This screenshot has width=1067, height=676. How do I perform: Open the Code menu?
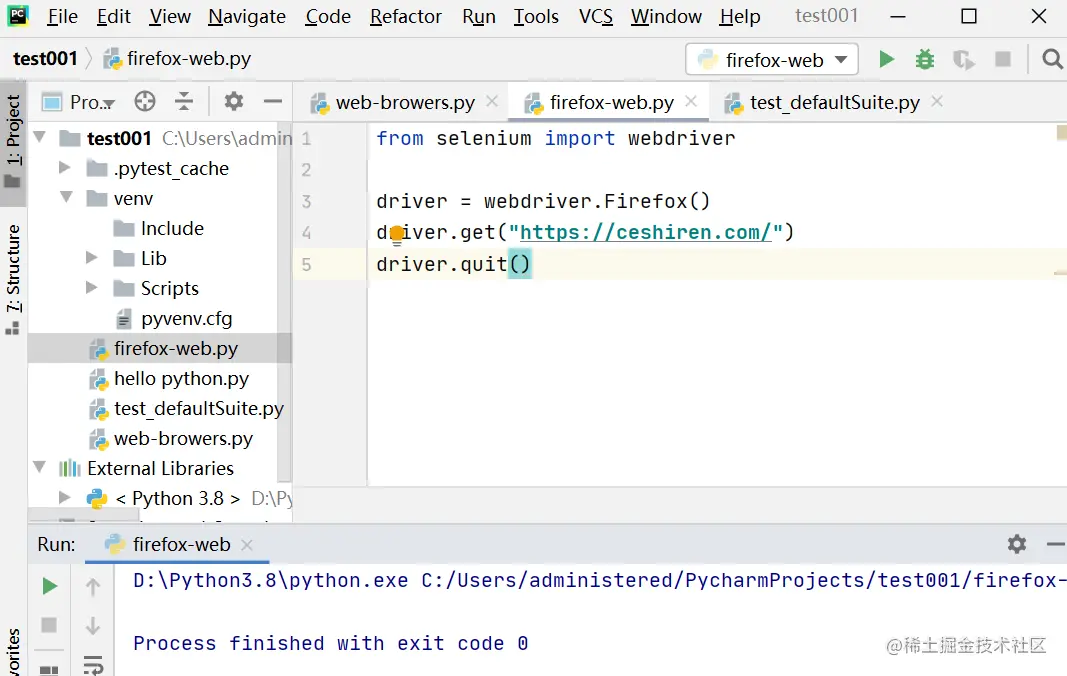click(328, 16)
